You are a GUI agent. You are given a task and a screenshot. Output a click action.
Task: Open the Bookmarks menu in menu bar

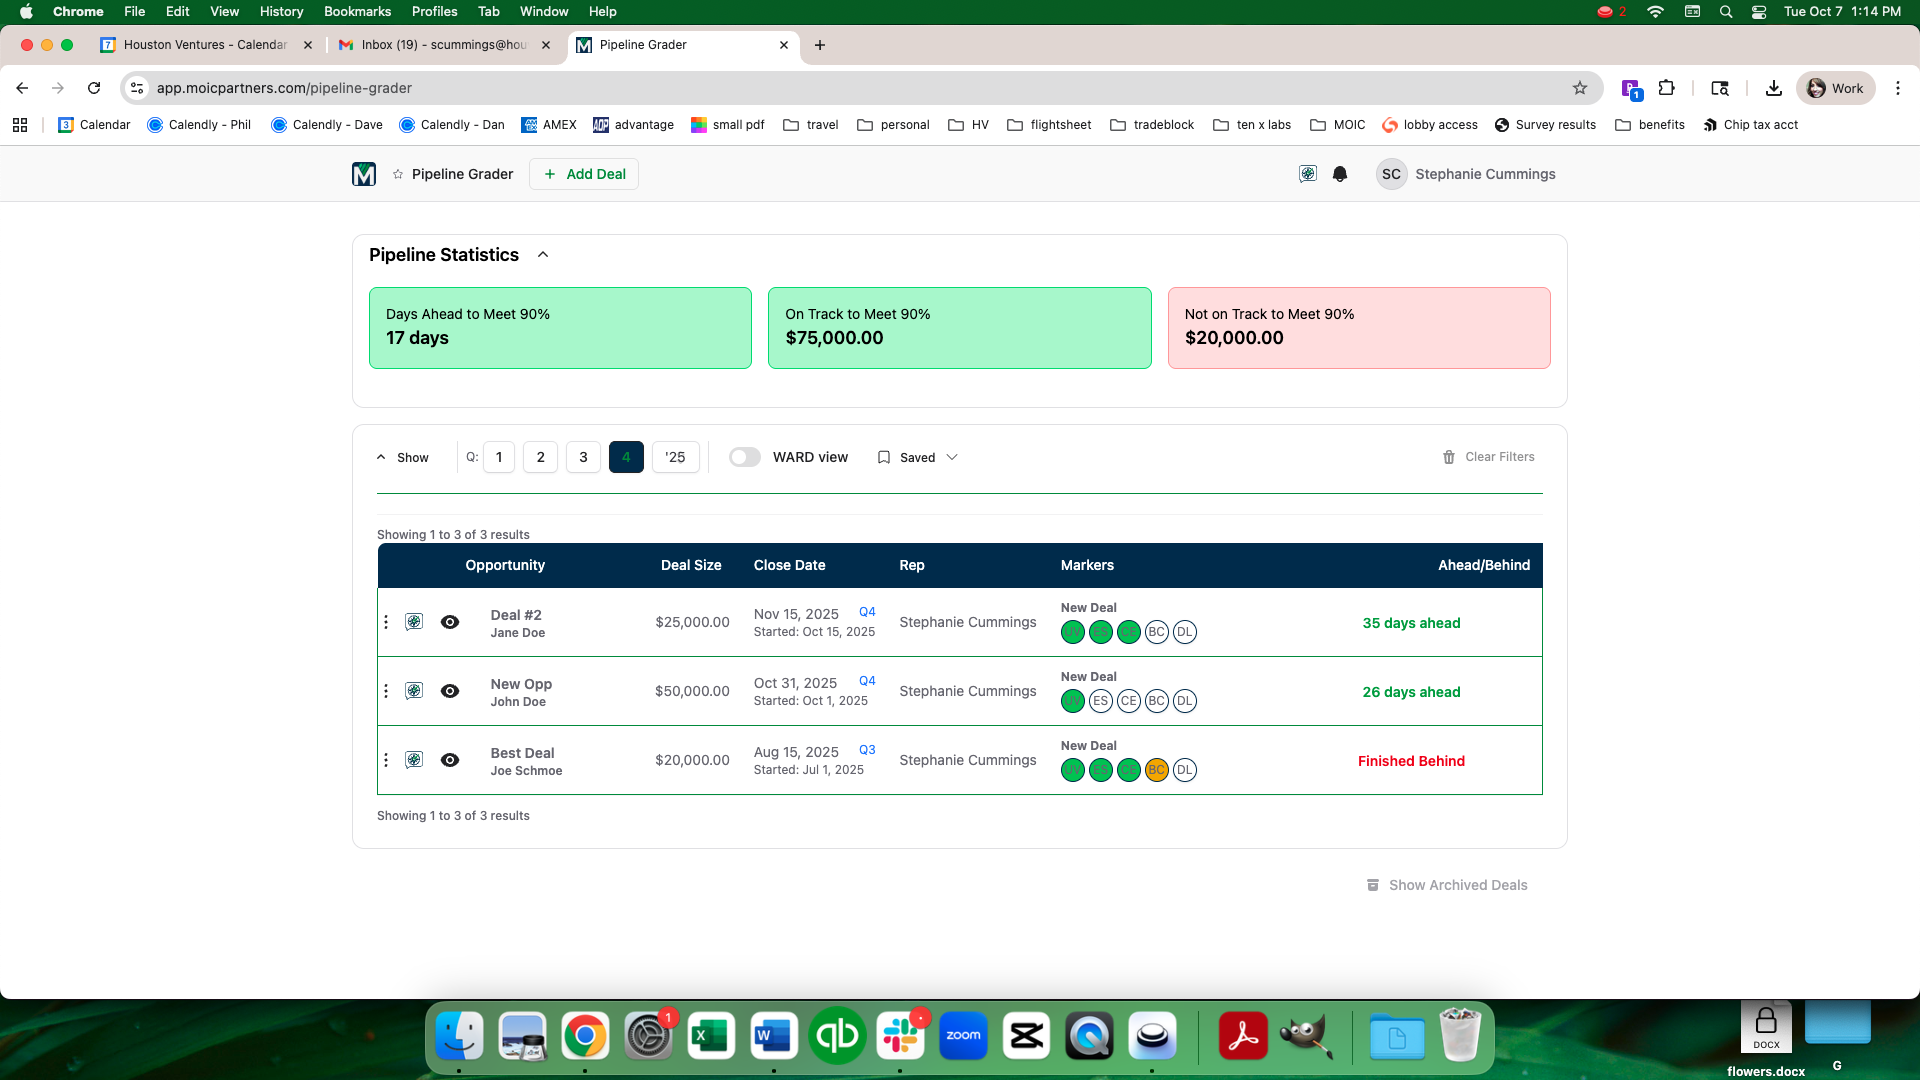coord(357,11)
